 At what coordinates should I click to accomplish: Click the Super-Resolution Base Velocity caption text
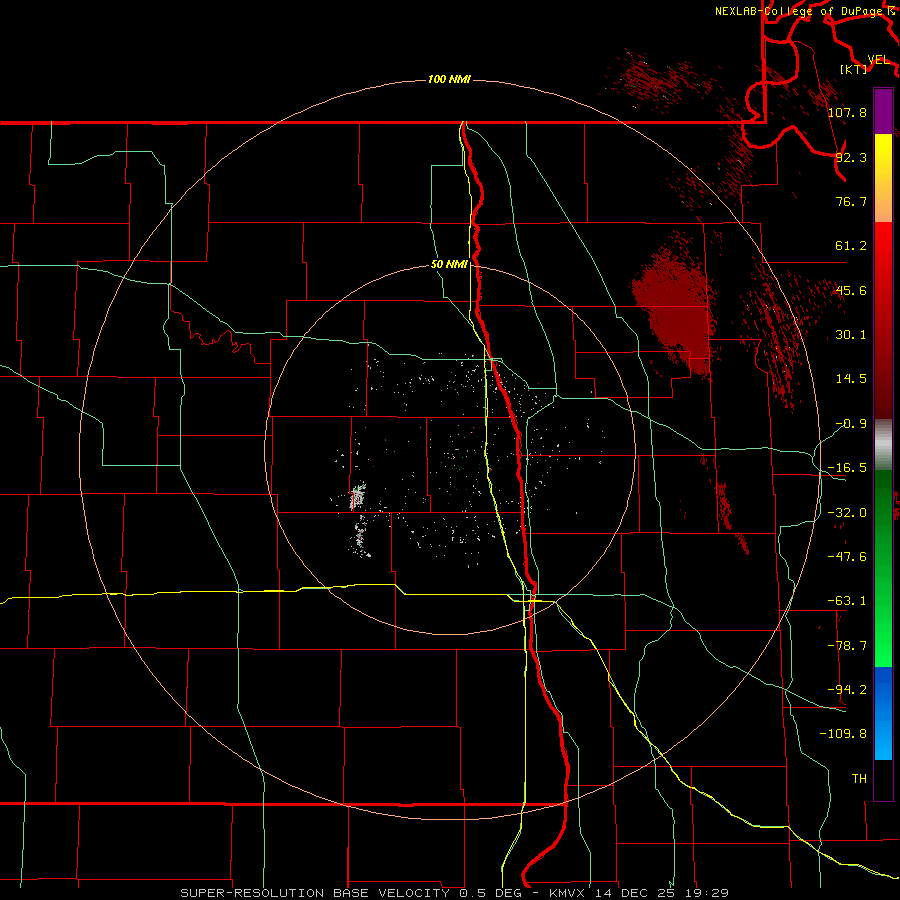pos(454,893)
